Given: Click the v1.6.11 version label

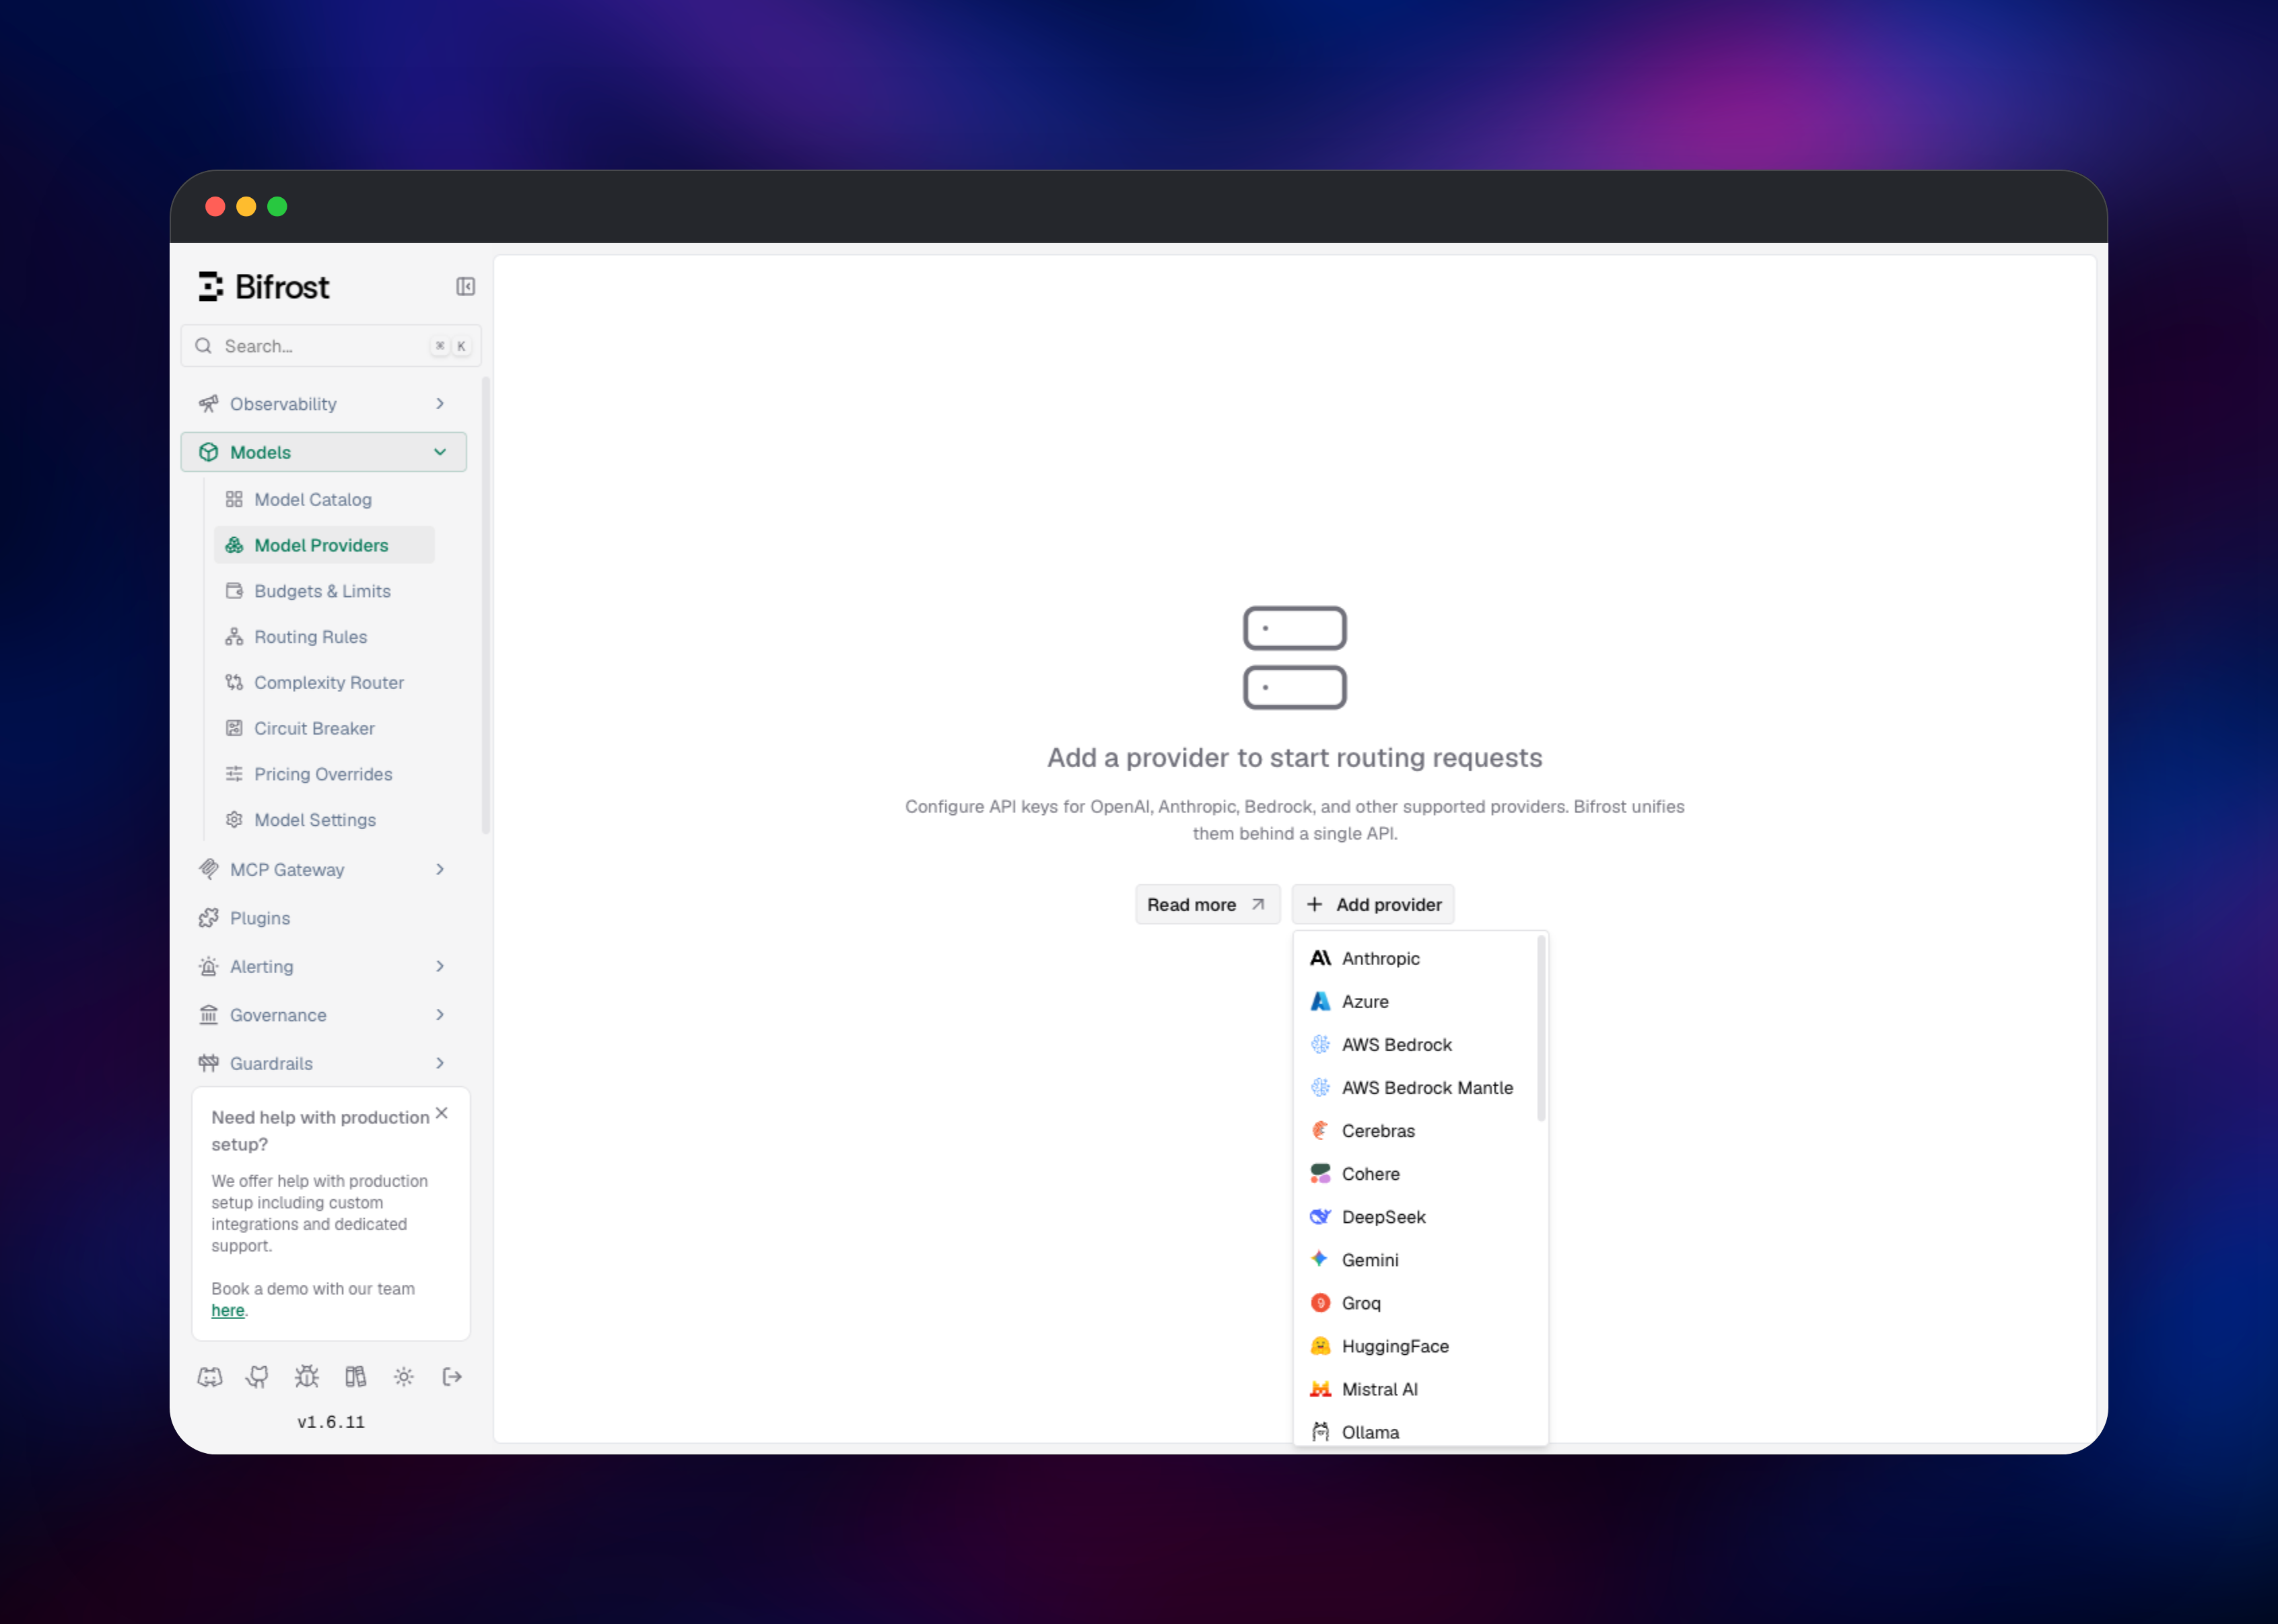Looking at the screenshot, I should point(331,1422).
